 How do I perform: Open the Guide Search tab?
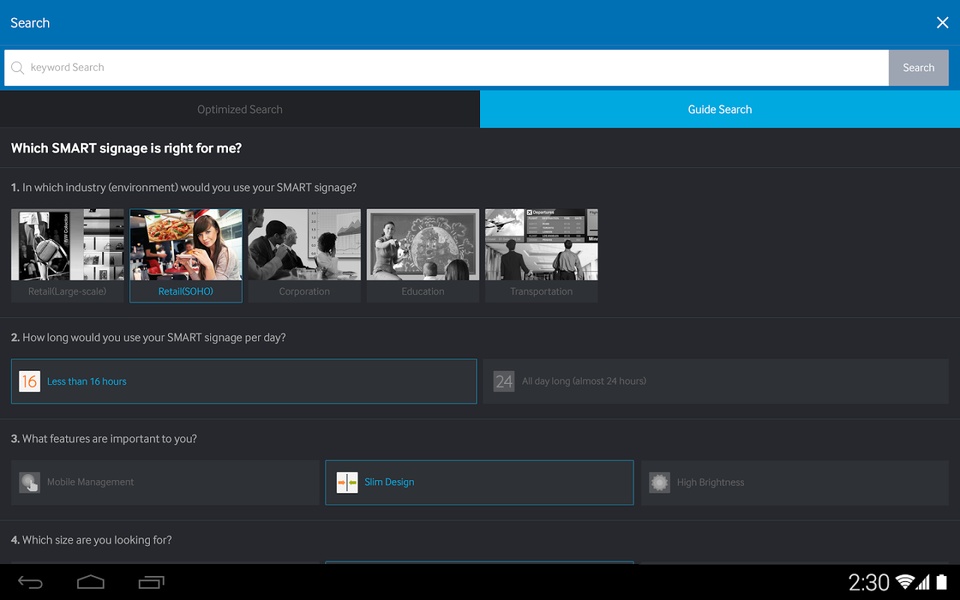point(720,110)
